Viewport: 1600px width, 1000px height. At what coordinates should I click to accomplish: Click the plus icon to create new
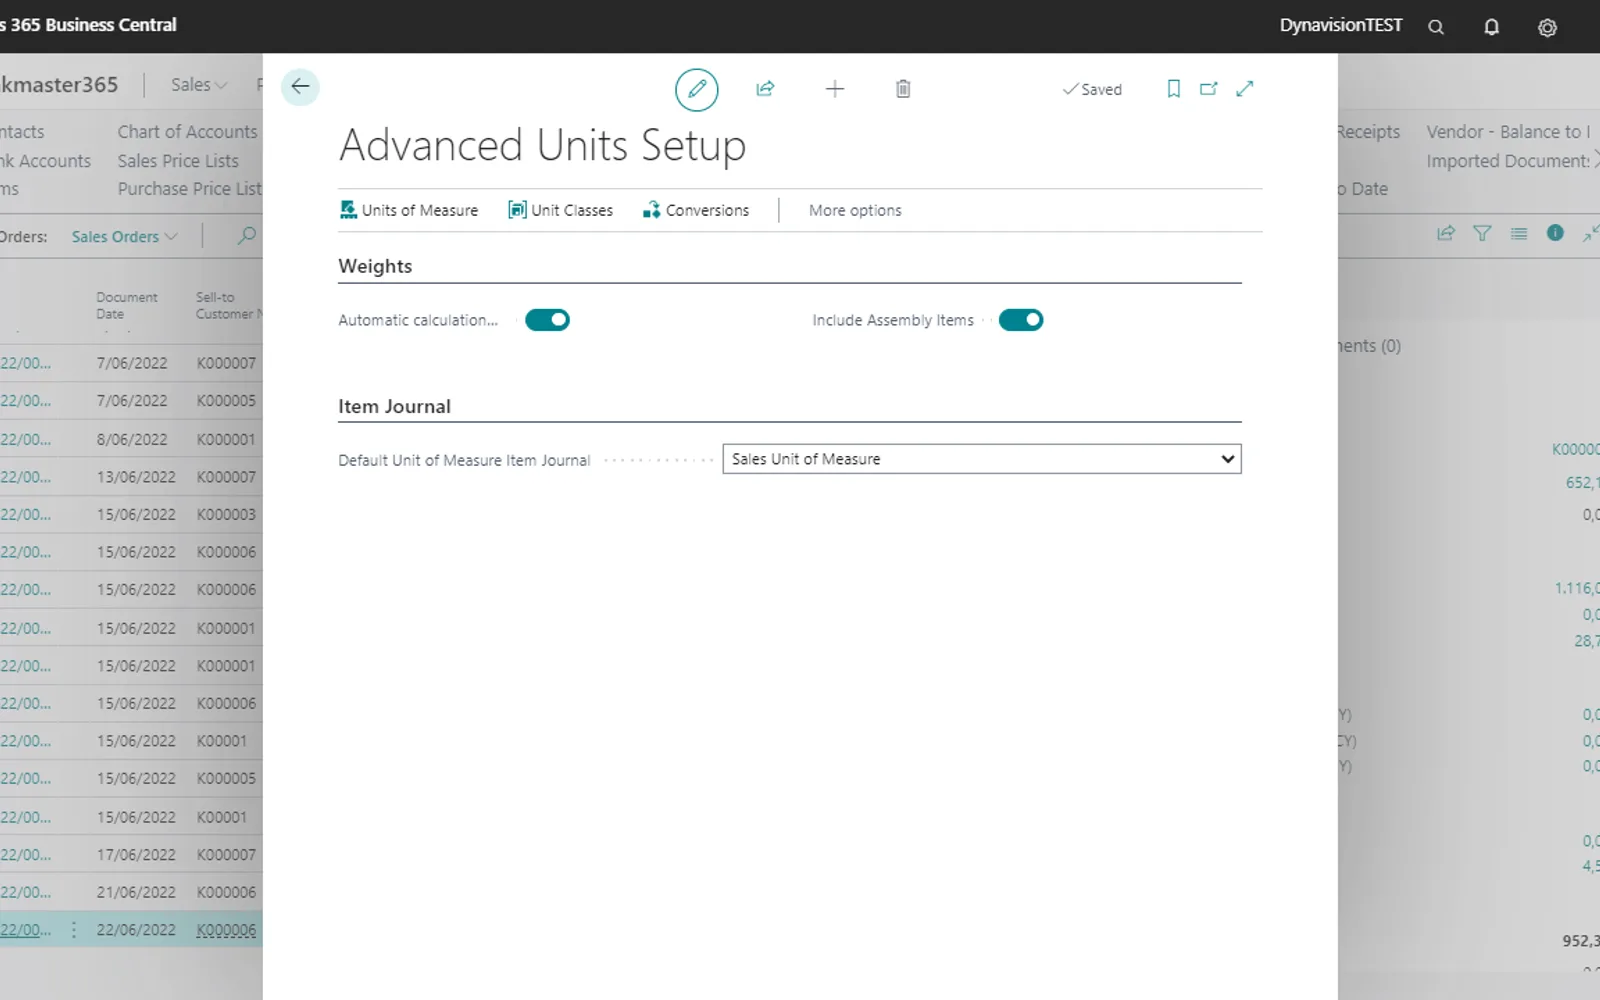835,89
